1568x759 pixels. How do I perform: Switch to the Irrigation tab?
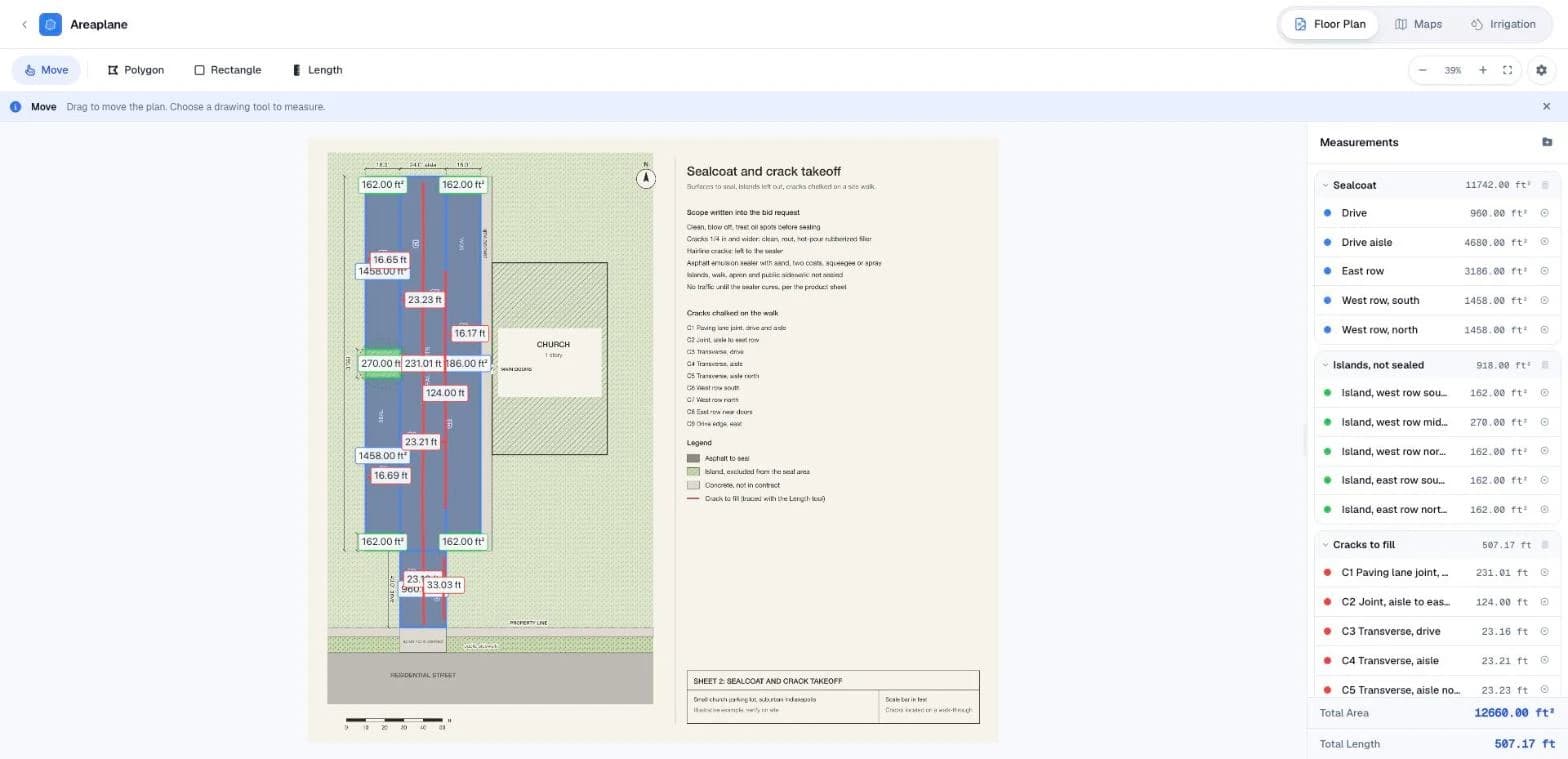(1503, 24)
